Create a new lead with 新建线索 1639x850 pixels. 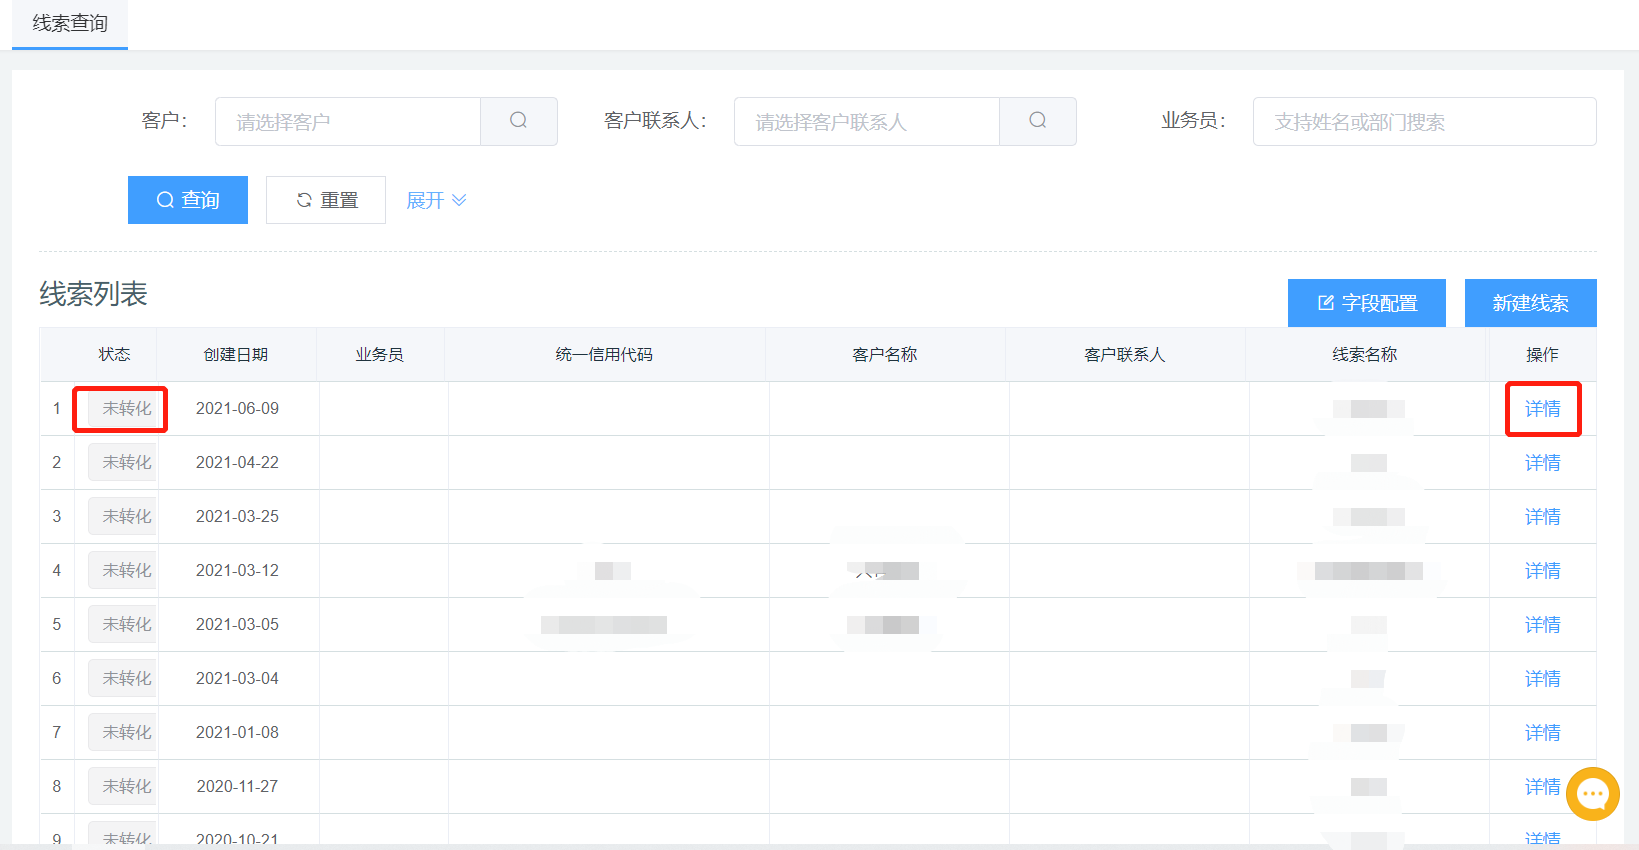1530,303
